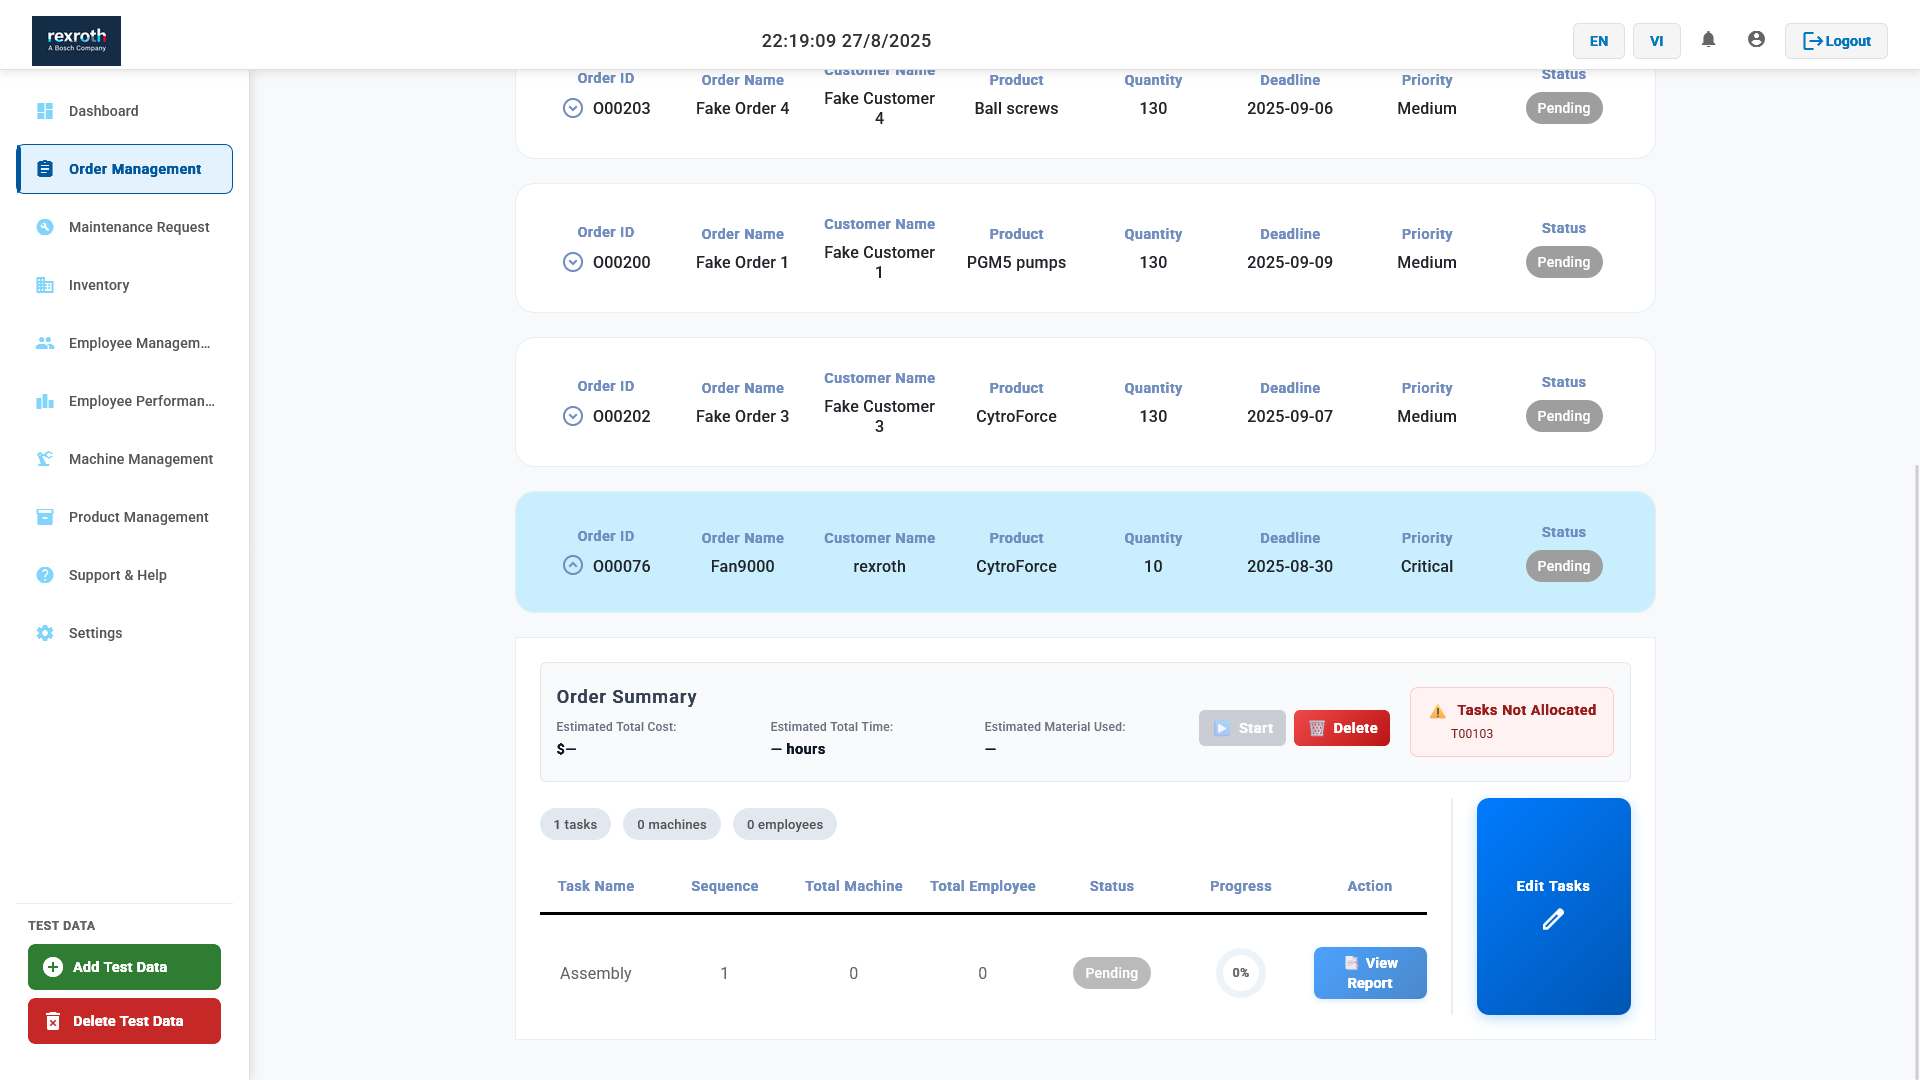This screenshot has width=1920, height=1080.
Task: Click the 0% progress circle for Assembly
Action: (x=1240, y=973)
